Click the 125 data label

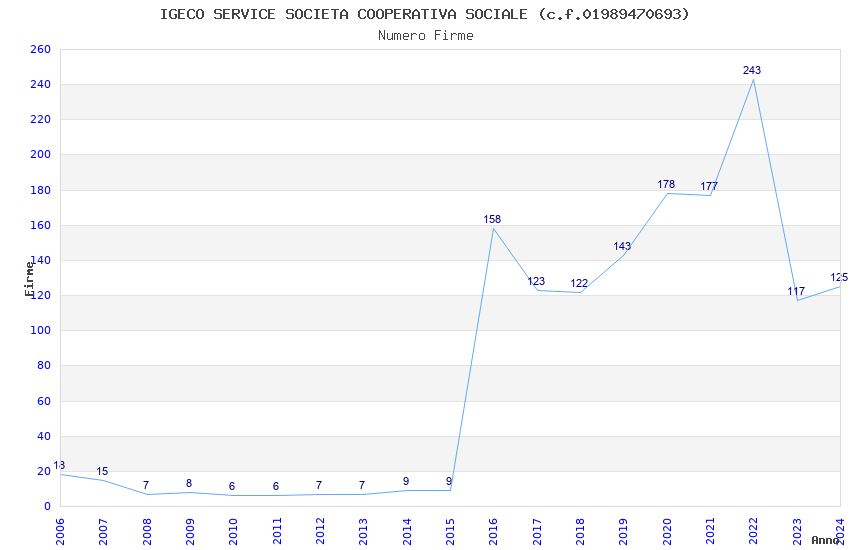(839, 277)
